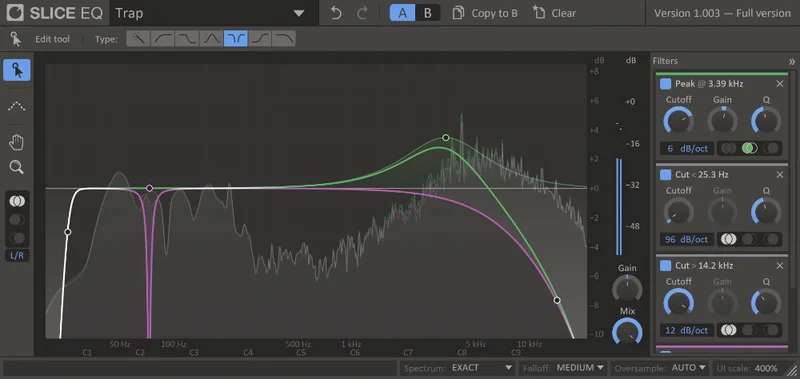Click the Cut < 25.3 Hz Cutoff knob
This screenshot has height=379, width=800.
pyautogui.click(x=678, y=212)
